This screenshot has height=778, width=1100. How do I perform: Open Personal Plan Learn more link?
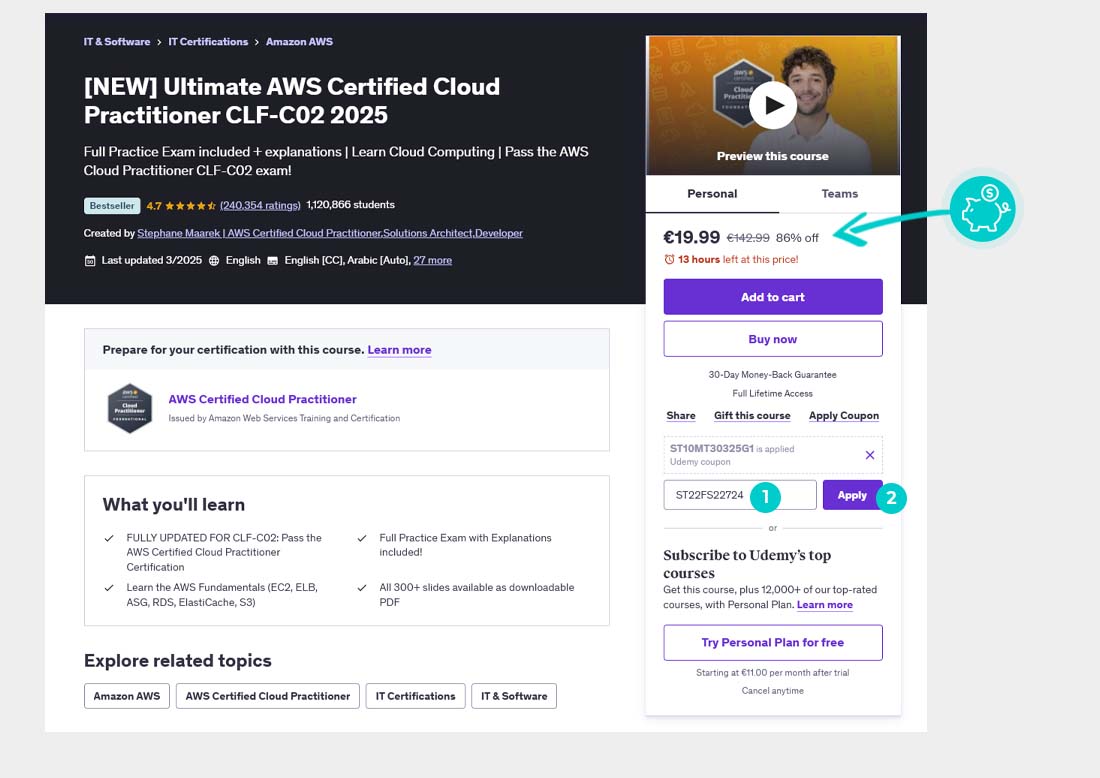pos(824,605)
